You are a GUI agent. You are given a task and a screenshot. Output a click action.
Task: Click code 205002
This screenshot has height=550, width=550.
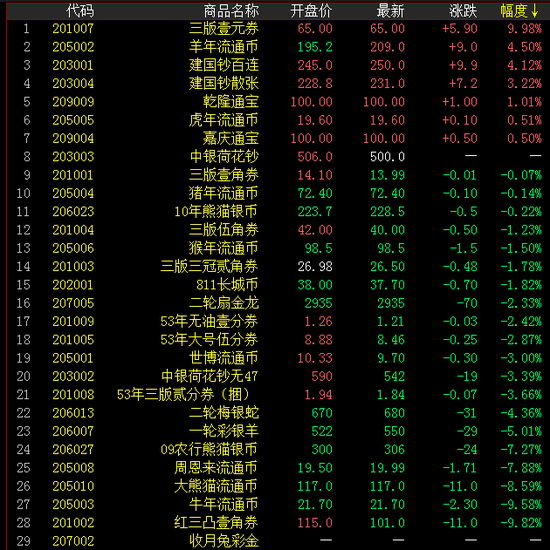click(x=73, y=47)
